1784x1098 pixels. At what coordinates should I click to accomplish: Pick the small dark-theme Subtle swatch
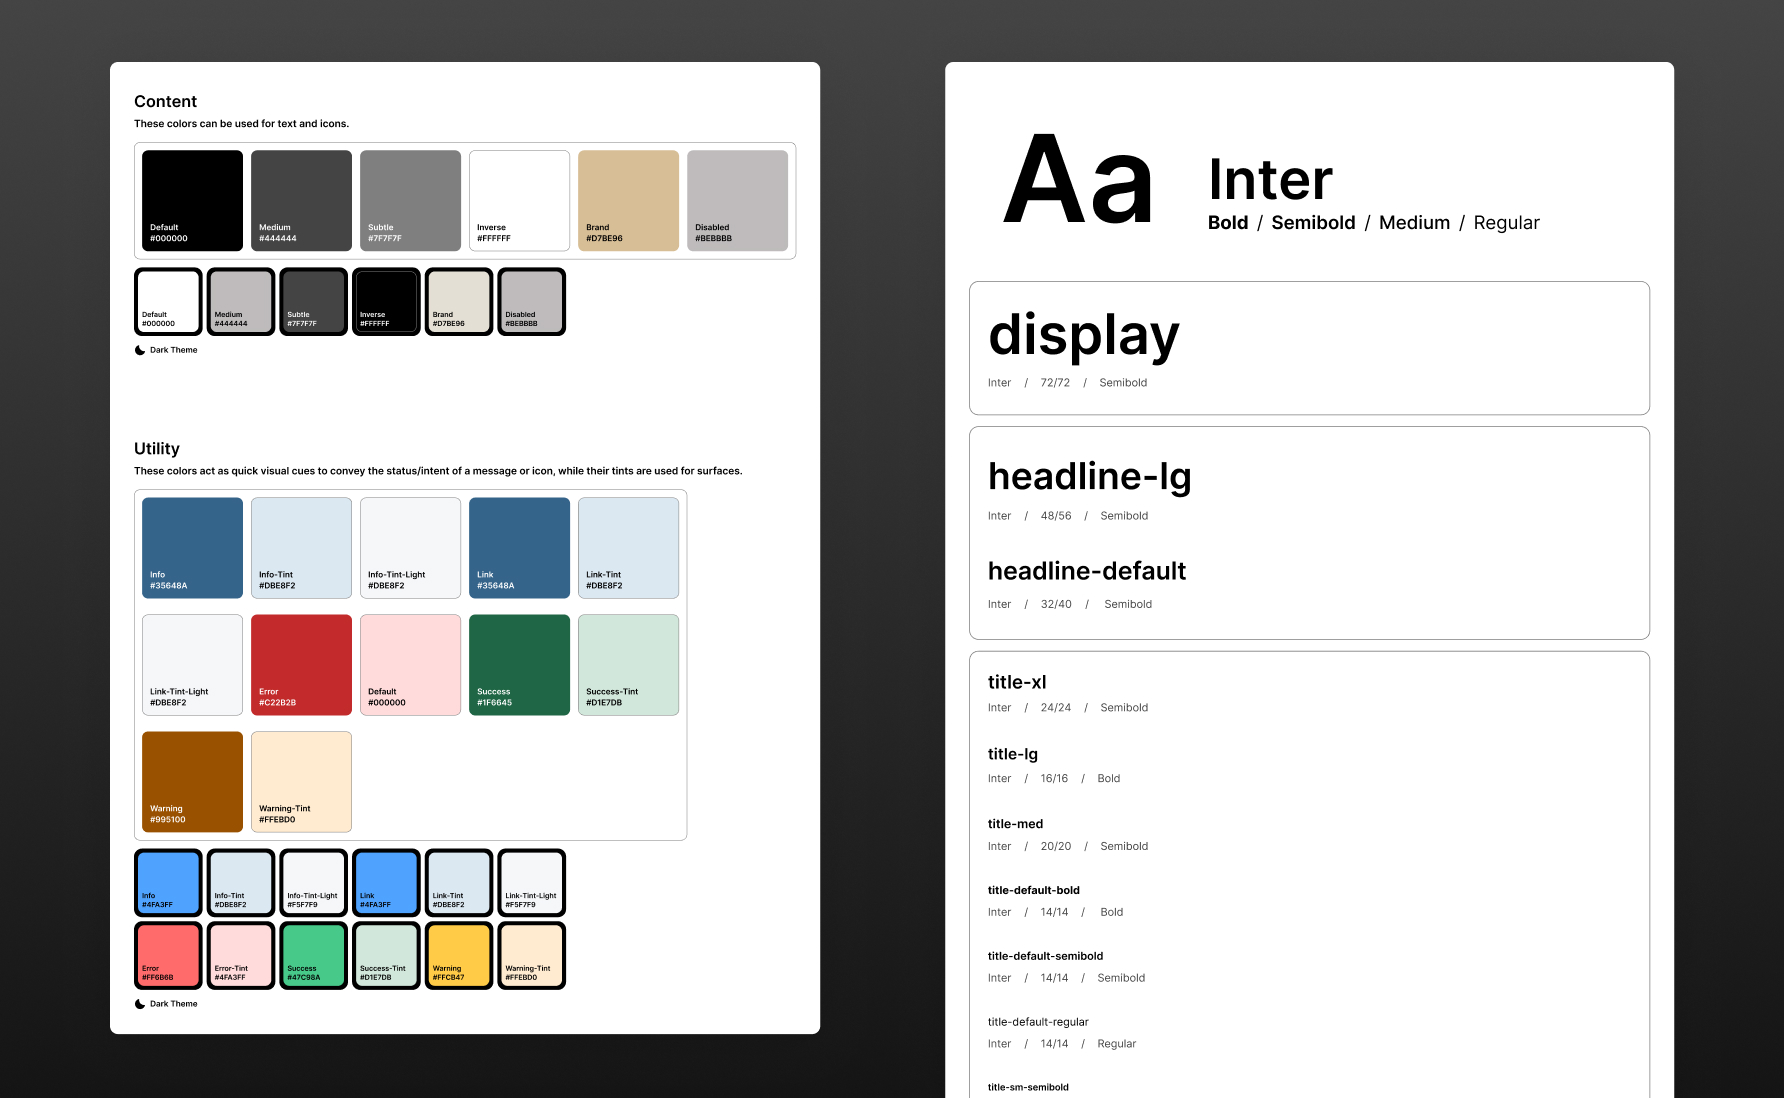pyautogui.click(x=314, y=301)
